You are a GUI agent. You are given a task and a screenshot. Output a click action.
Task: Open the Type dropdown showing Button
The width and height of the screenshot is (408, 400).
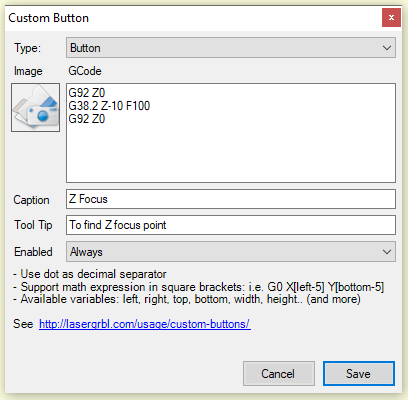(x=231, y=48)
